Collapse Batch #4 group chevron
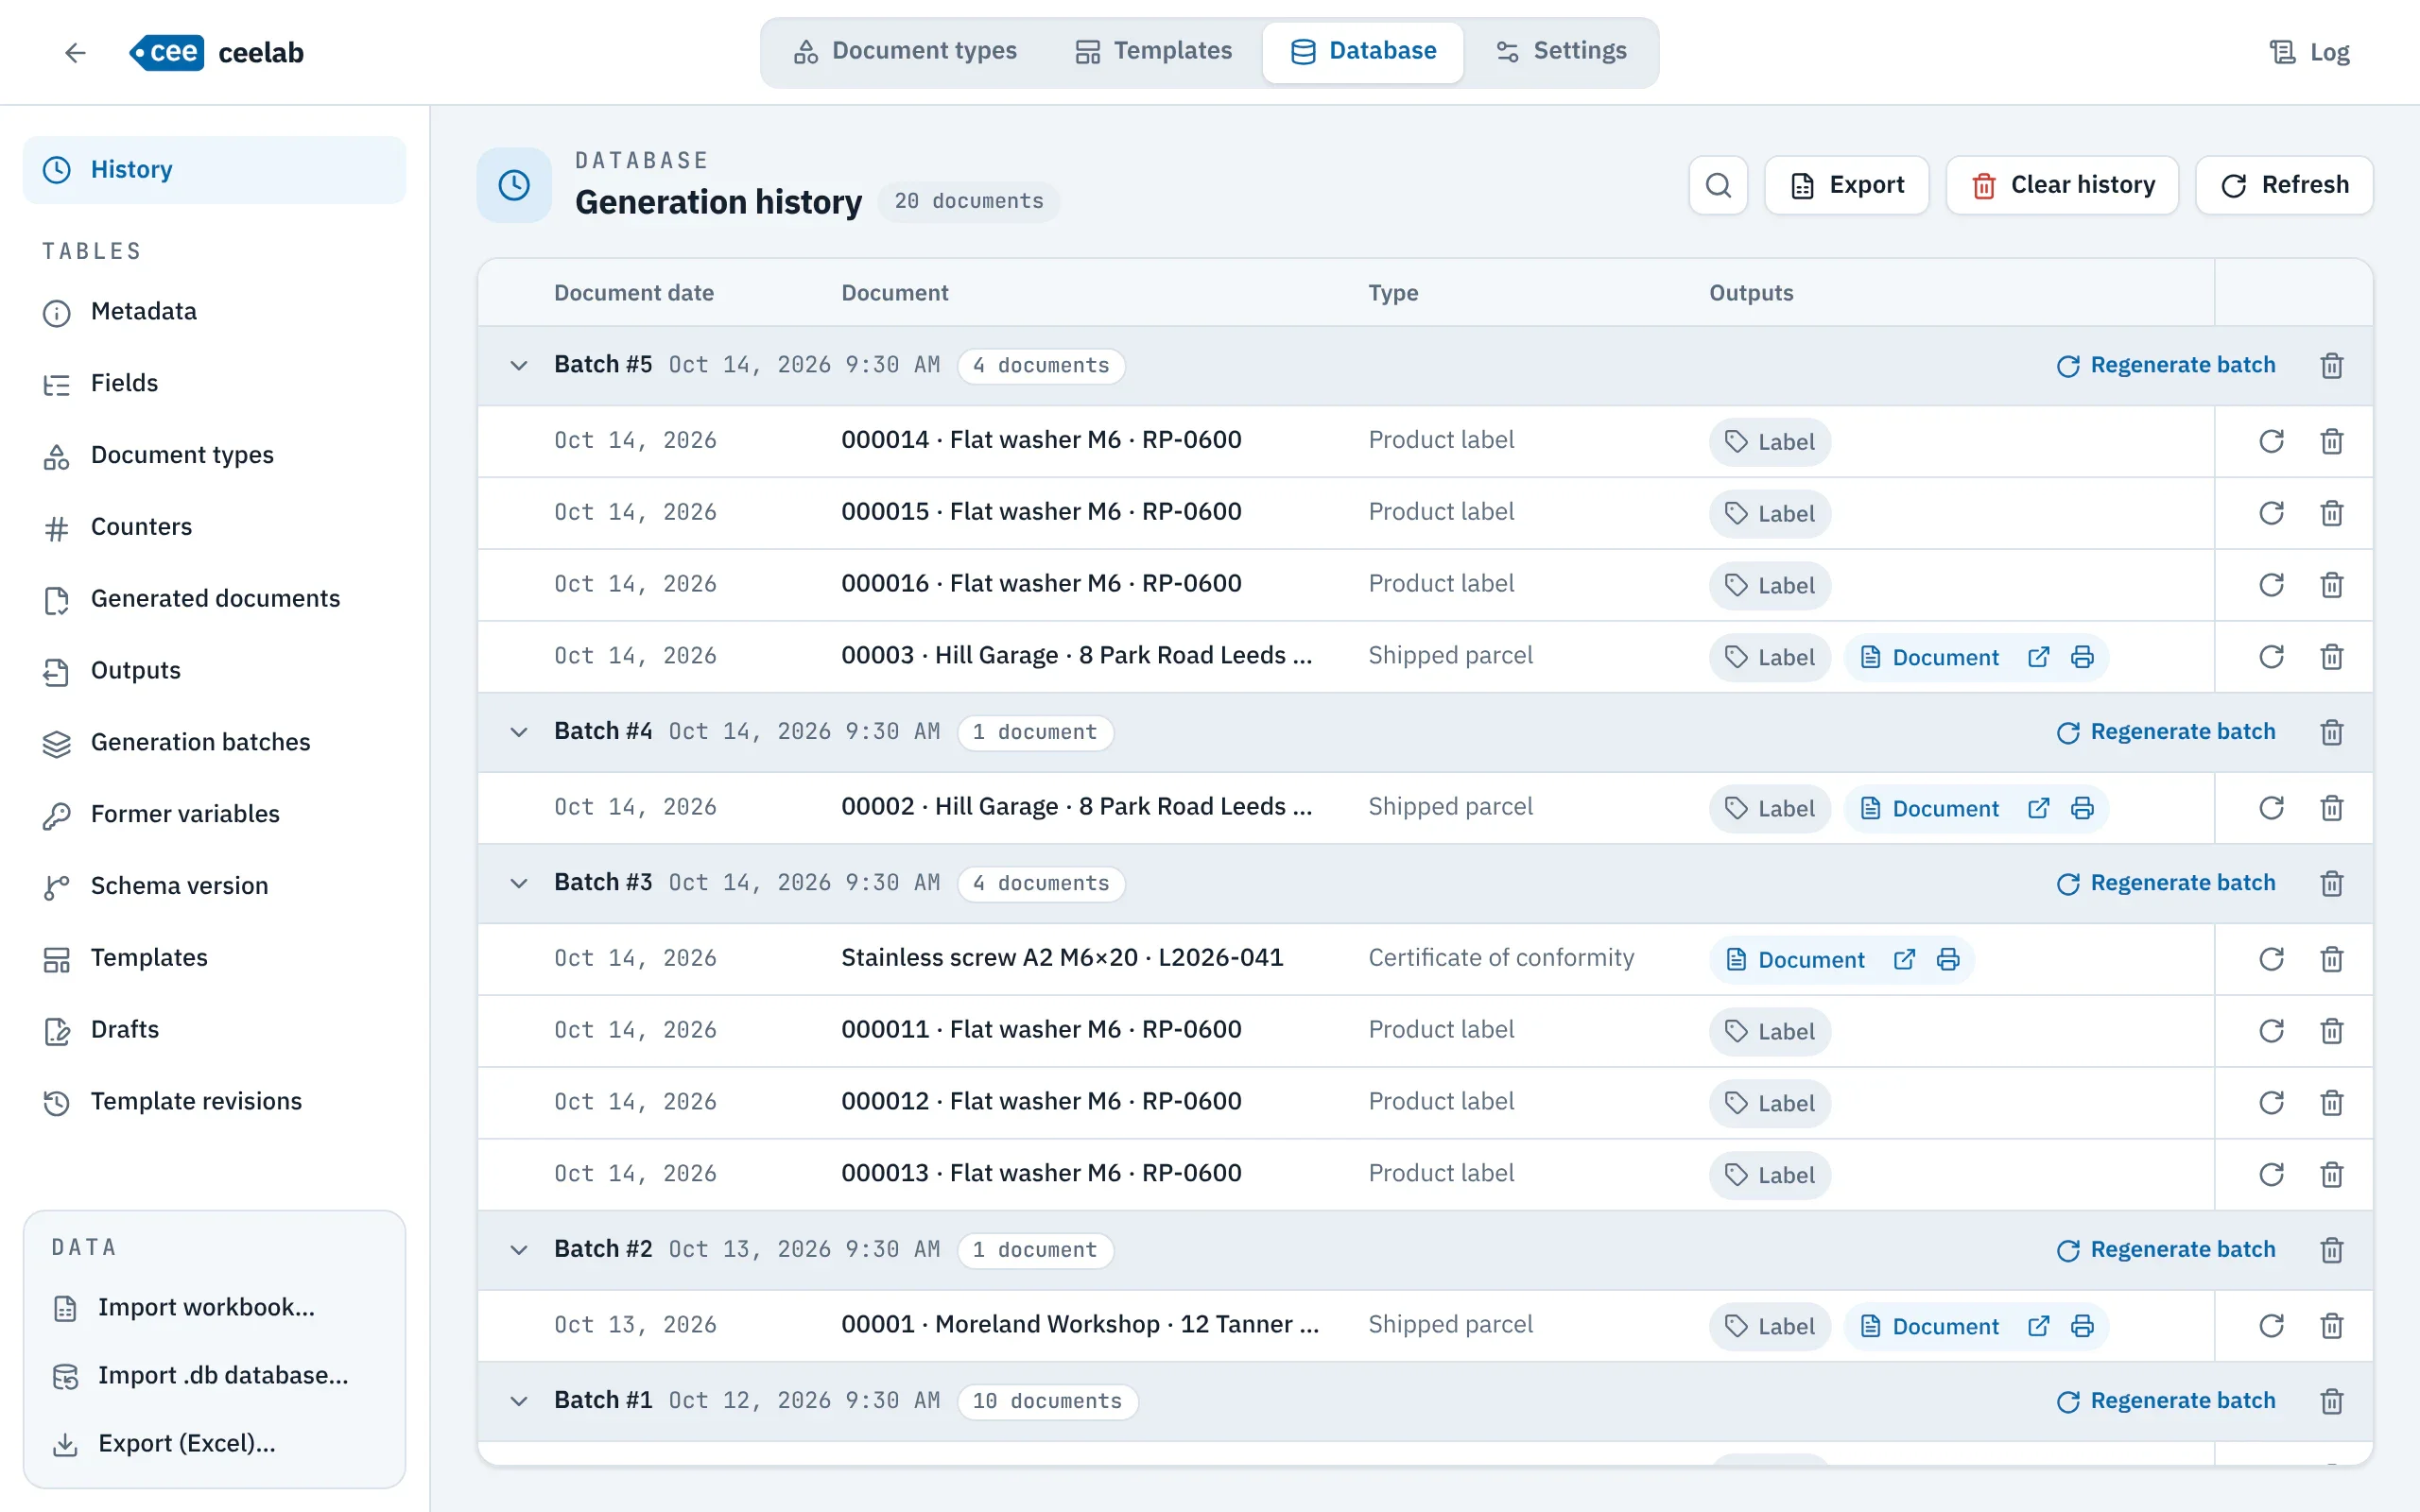 (518, 732)
